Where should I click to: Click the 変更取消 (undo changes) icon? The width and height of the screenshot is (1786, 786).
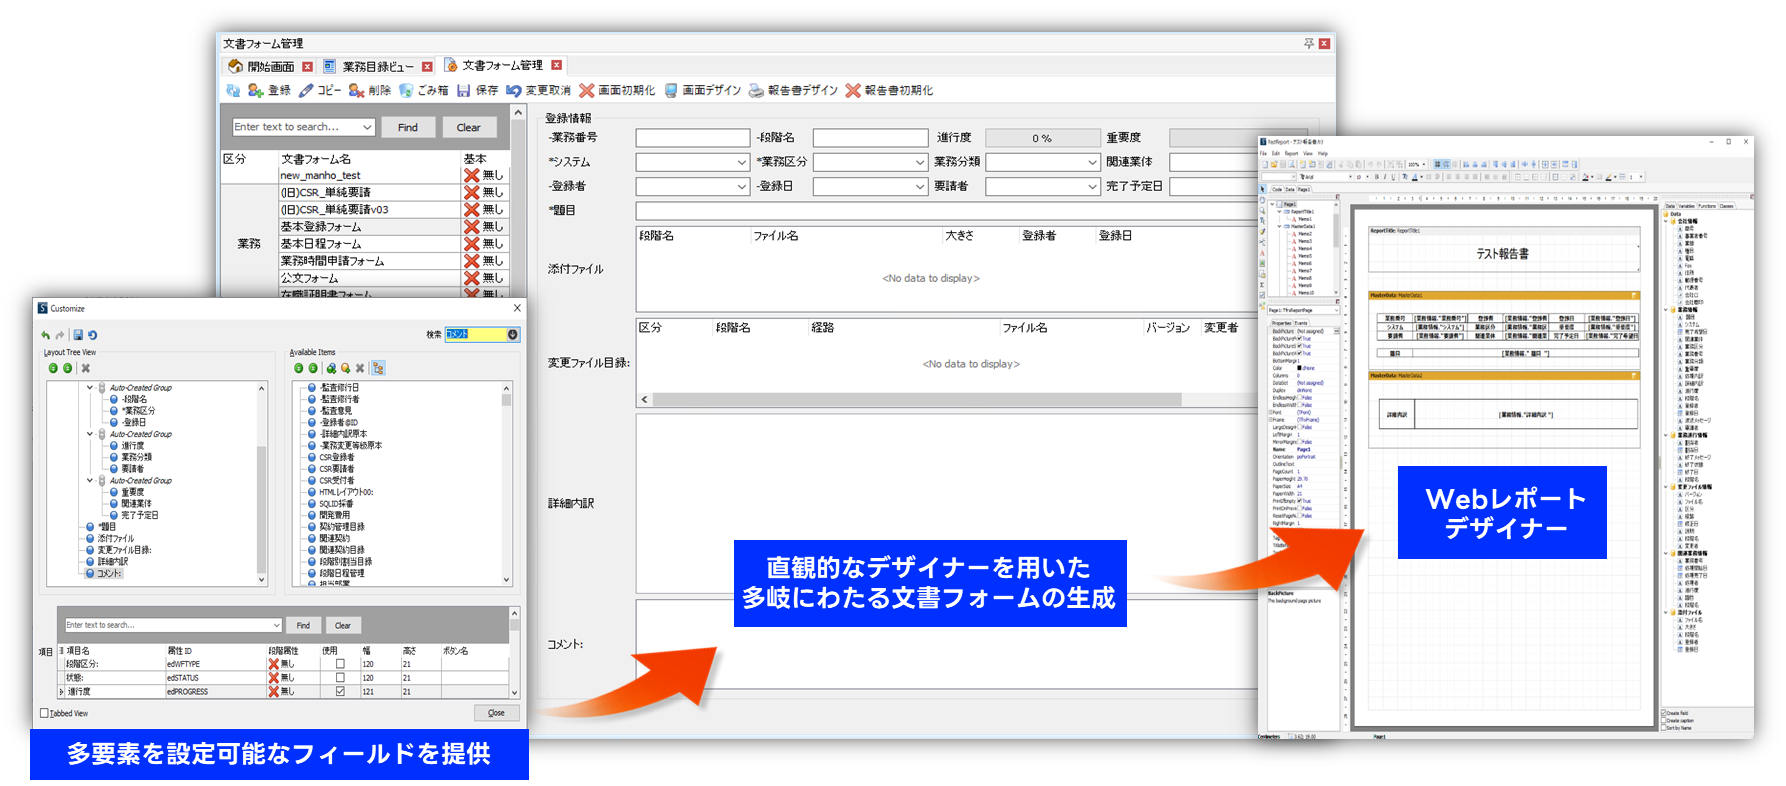(x=514, y=90)
